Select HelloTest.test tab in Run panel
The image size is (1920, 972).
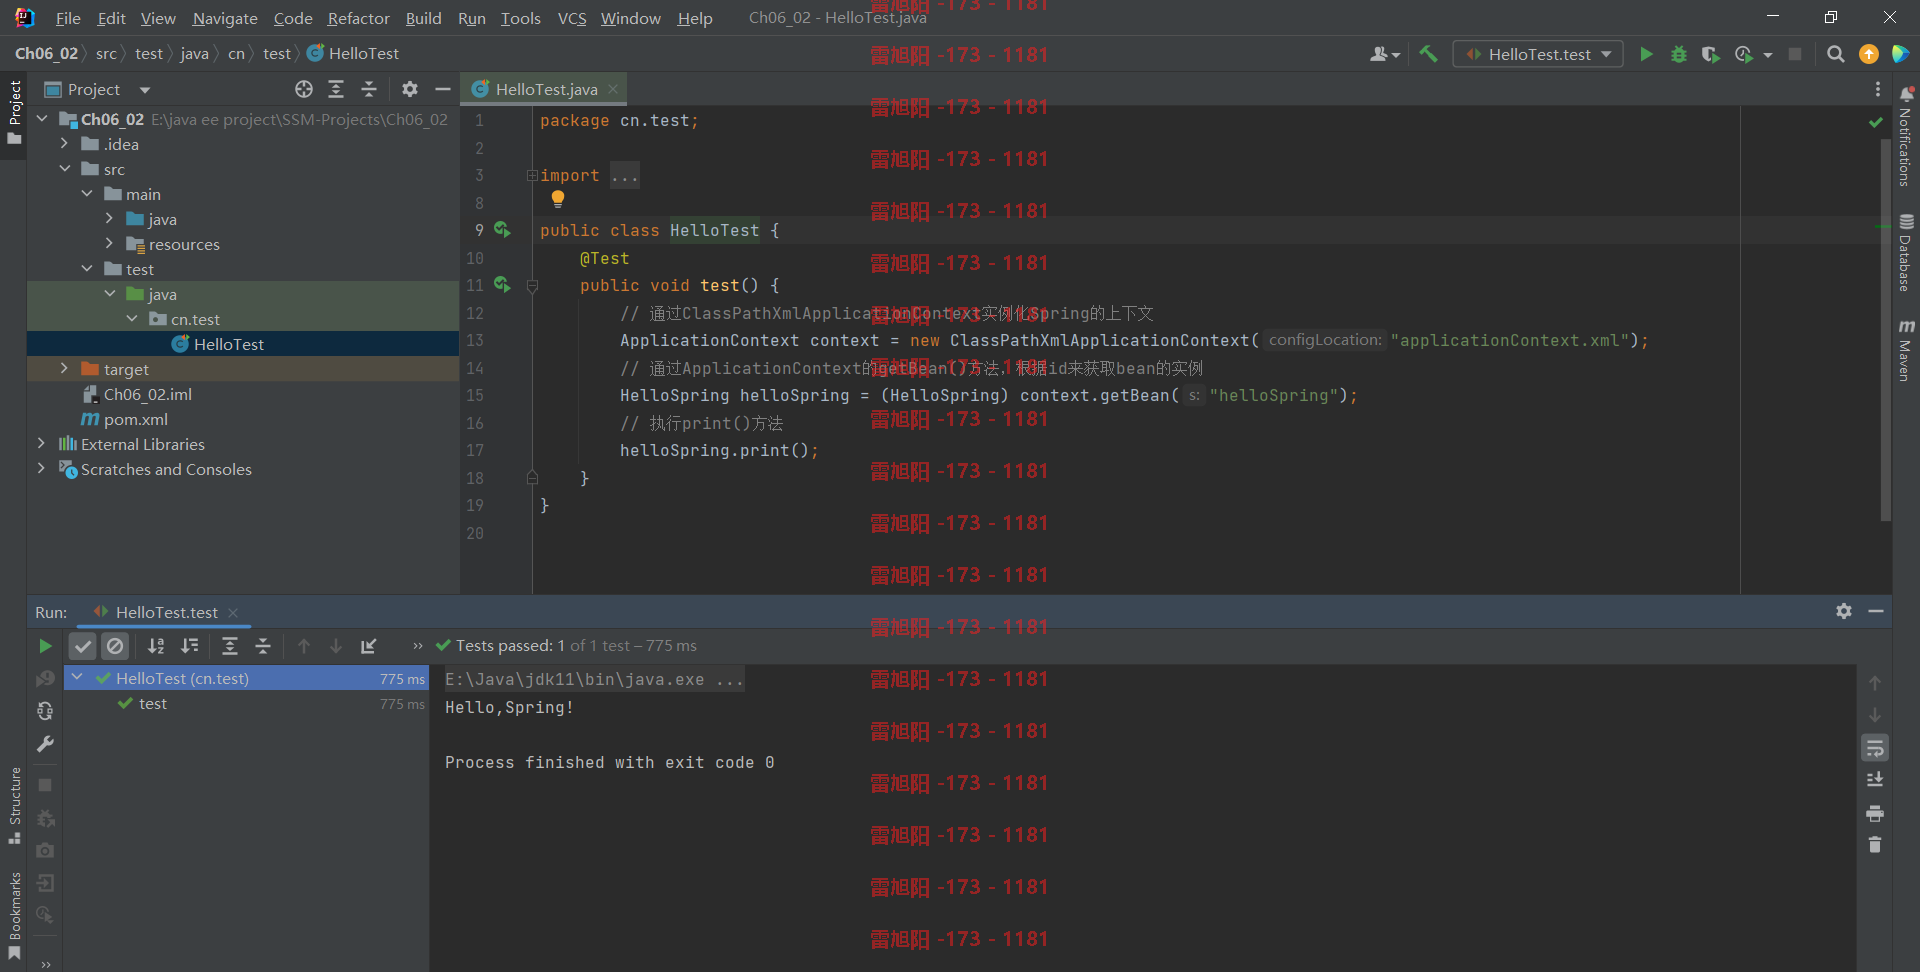pos(166,612)
